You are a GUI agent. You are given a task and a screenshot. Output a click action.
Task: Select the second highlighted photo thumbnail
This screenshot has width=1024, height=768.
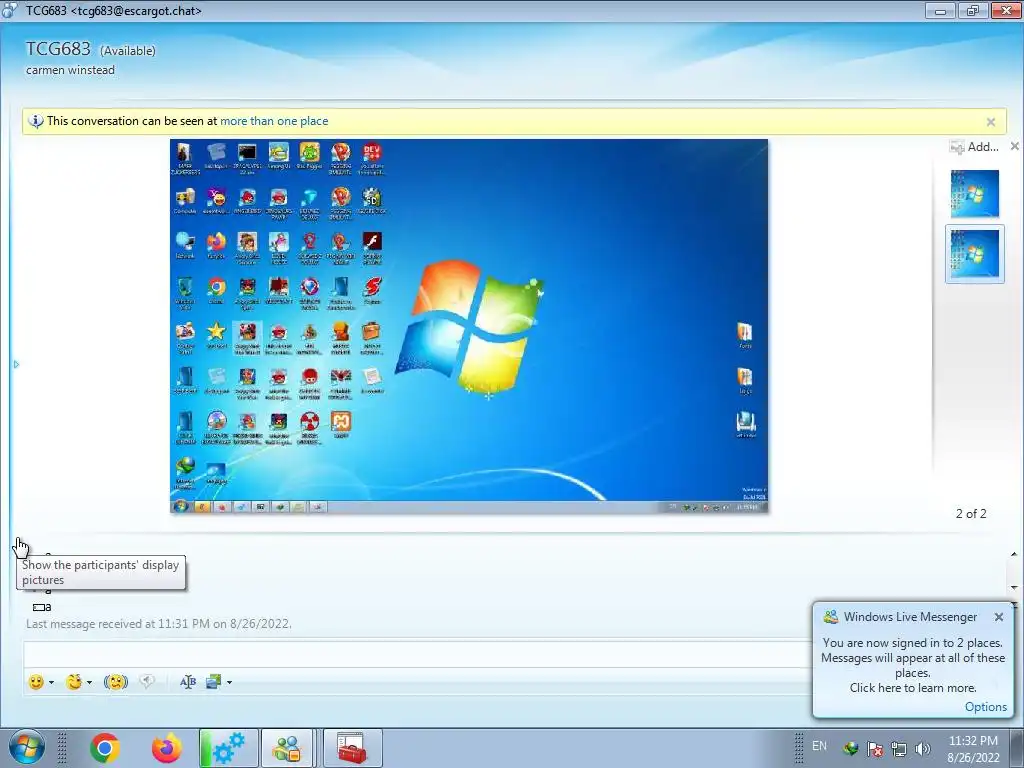[974, 254]
